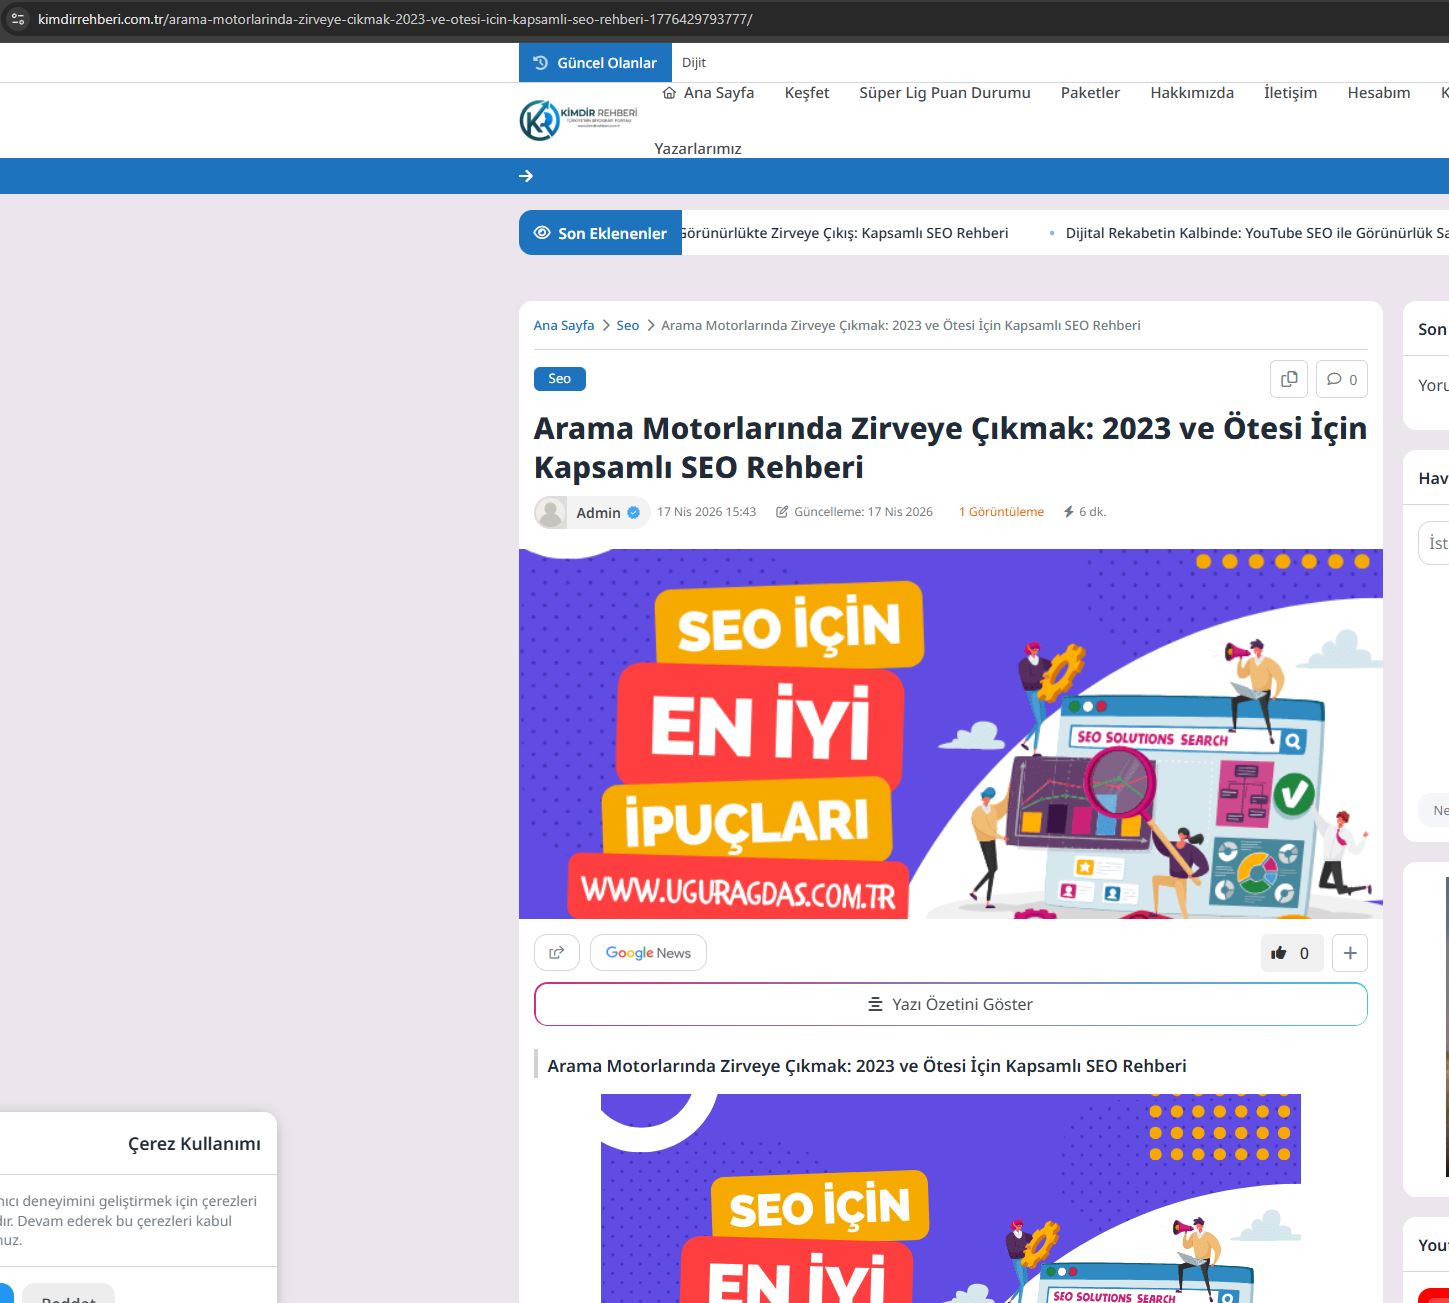Click the copy icon button beside comments

[1289, 379]
